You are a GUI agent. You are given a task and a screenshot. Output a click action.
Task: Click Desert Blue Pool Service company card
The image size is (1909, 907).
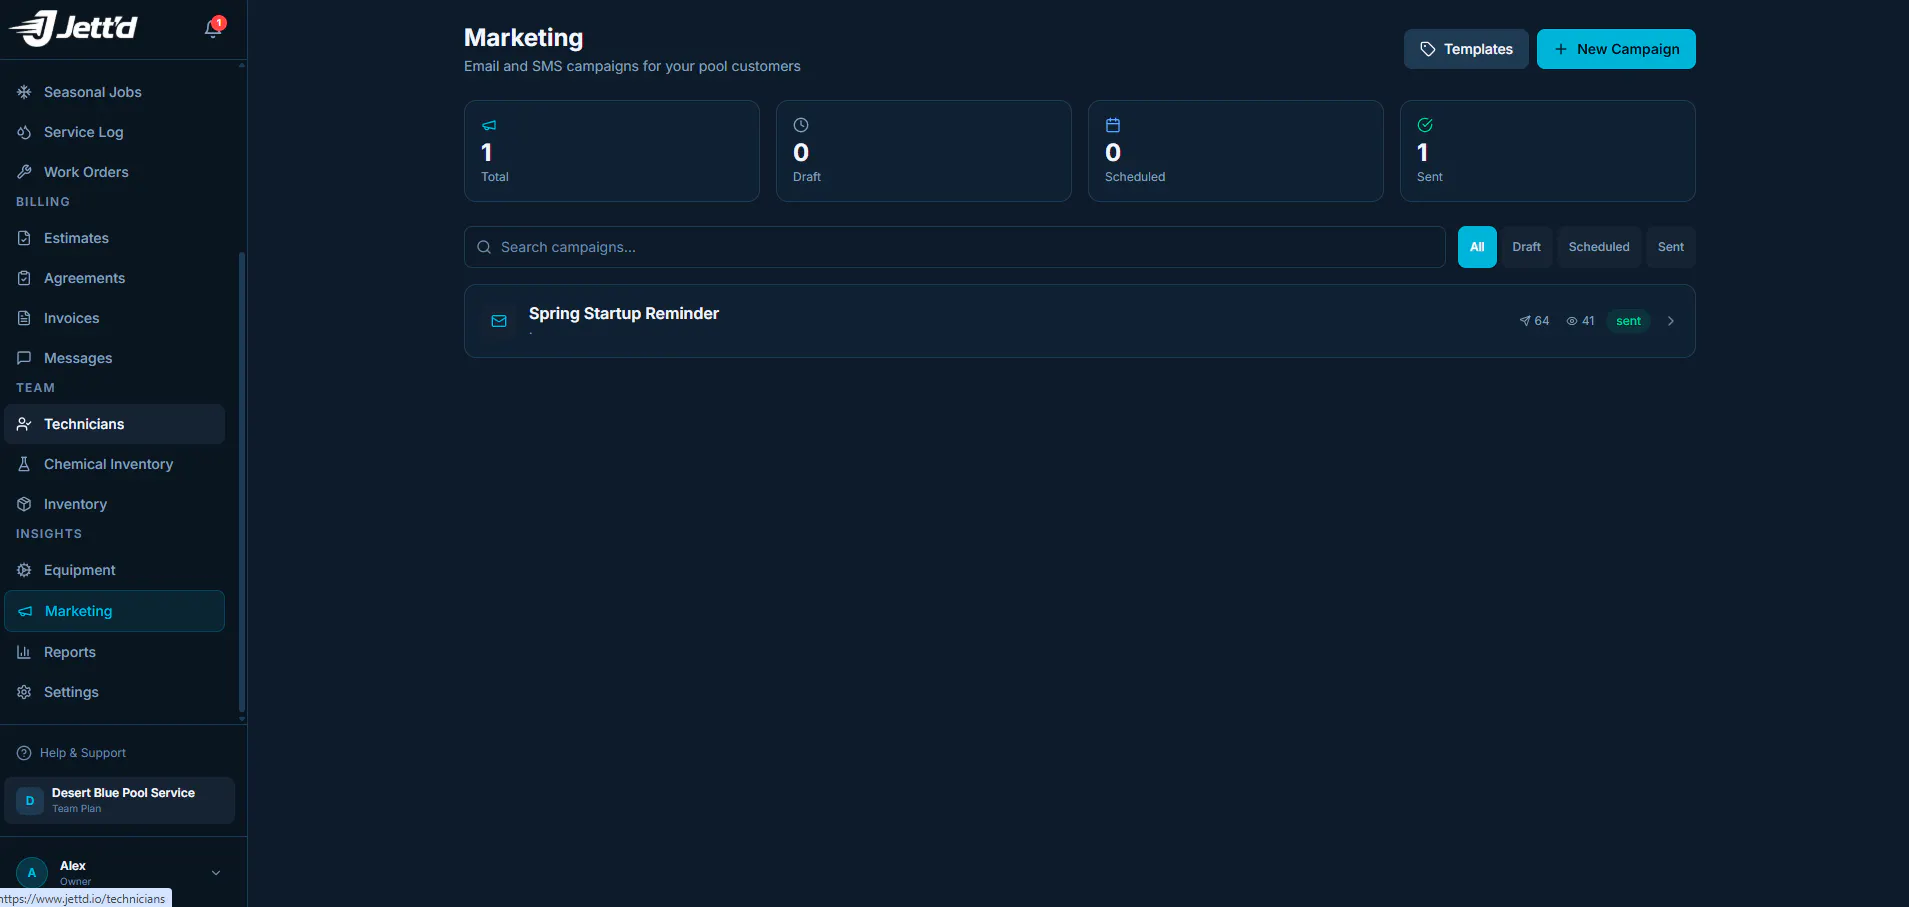point(119,800)
